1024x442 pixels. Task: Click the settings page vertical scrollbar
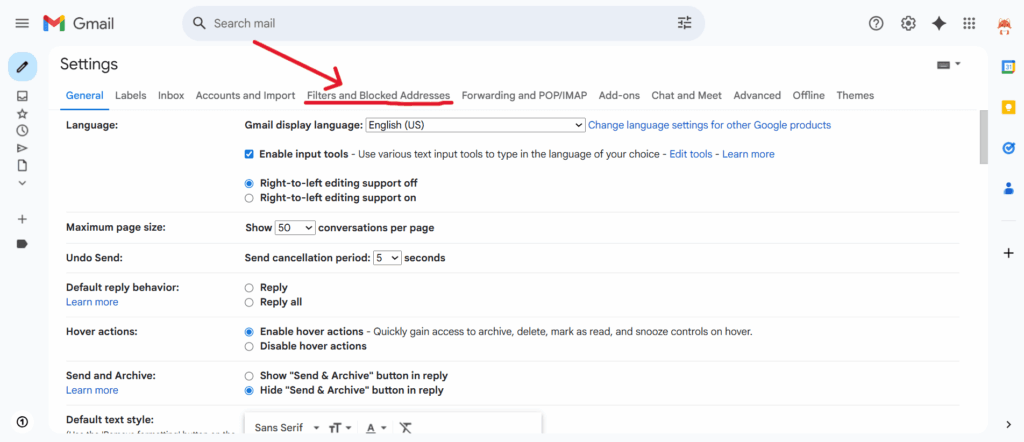(x=984, y=137)
